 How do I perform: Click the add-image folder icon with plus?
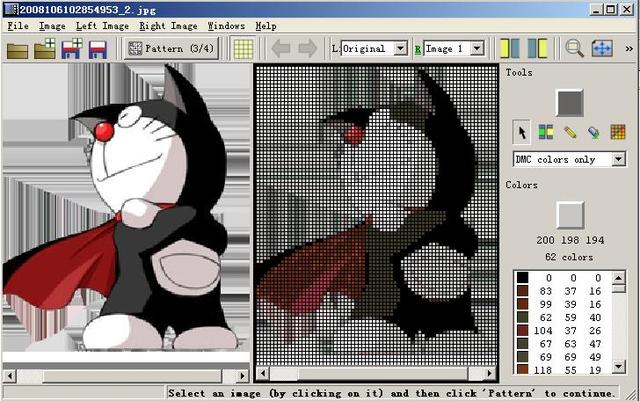44,49
